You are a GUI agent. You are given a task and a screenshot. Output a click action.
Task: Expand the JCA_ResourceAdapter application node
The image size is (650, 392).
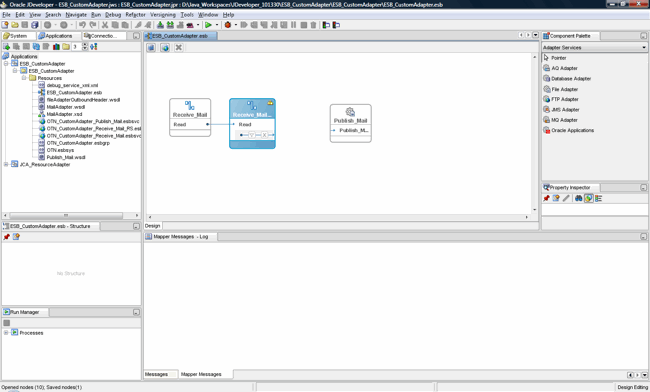click(x=6, y=165)
